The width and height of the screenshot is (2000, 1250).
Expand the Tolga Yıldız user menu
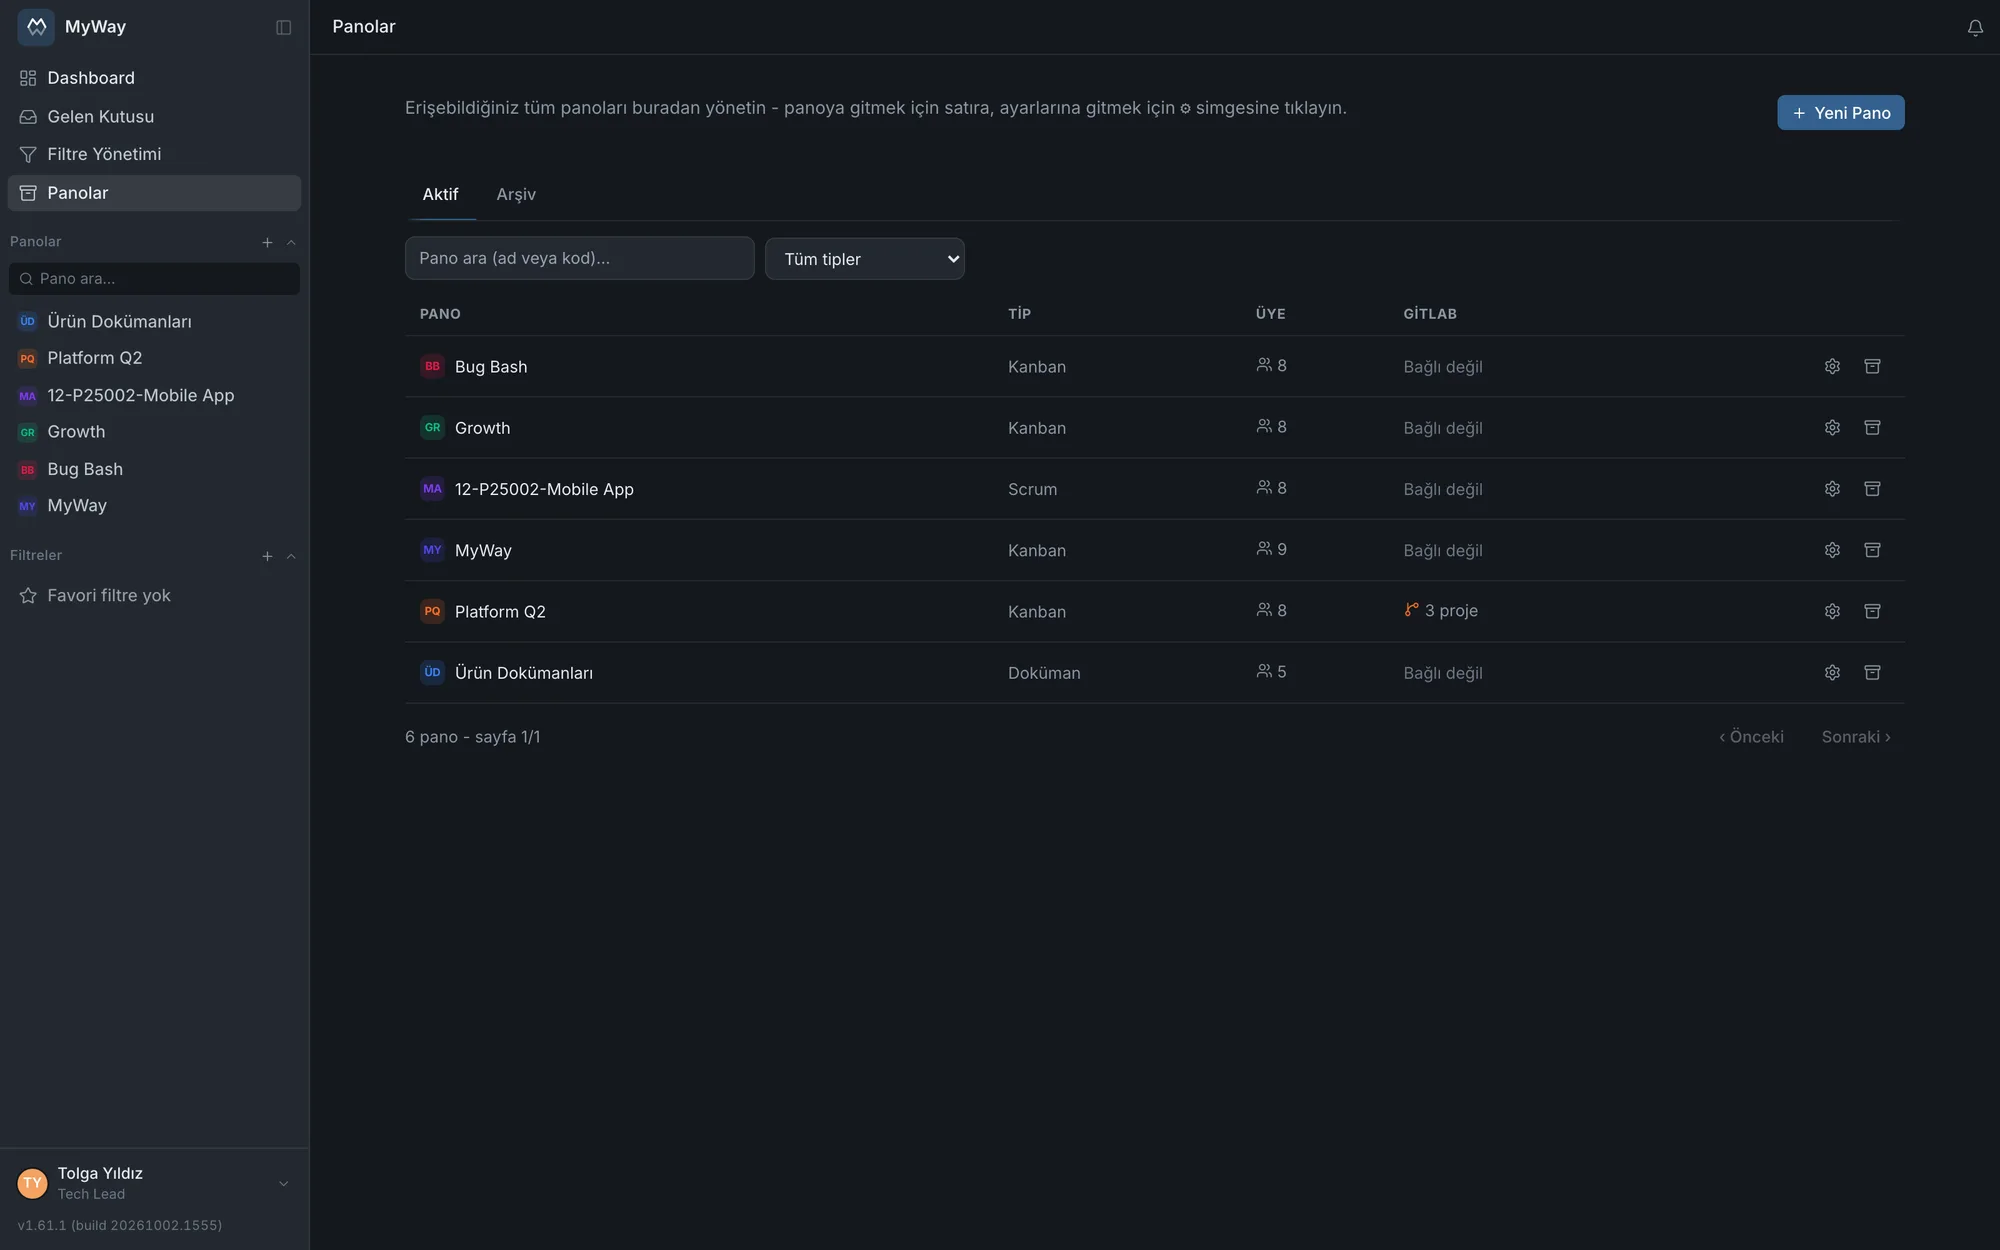point(284,1183)
